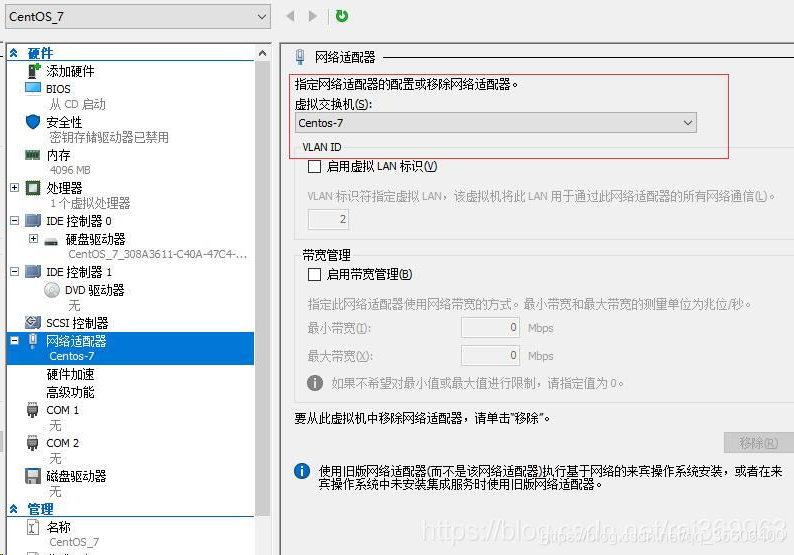Click the IDE 控制器 0 icon
This screenshot has width=794, height=555.
tap(33, 221)
